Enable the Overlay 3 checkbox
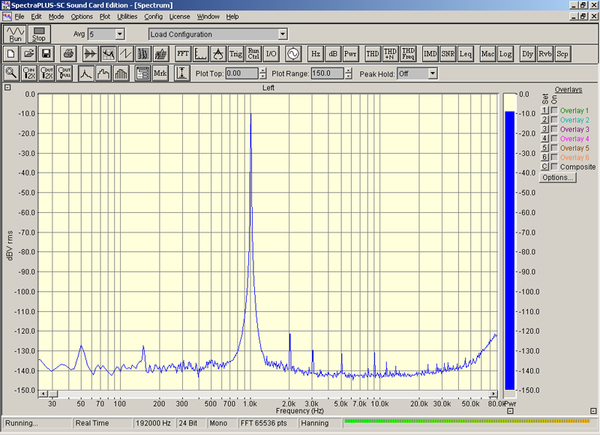Screen dimensions: 600x435 point(554,129)
